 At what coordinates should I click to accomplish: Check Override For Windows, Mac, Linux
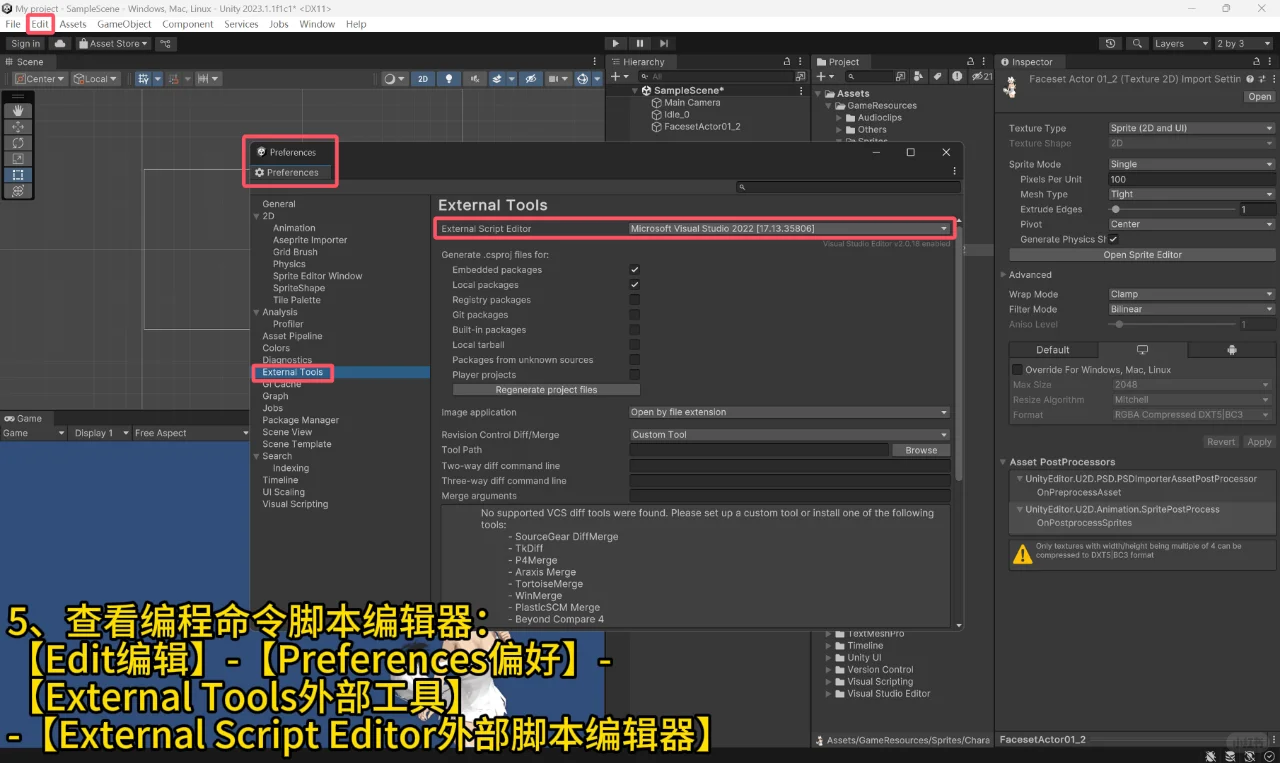(x=1016, y=369)
